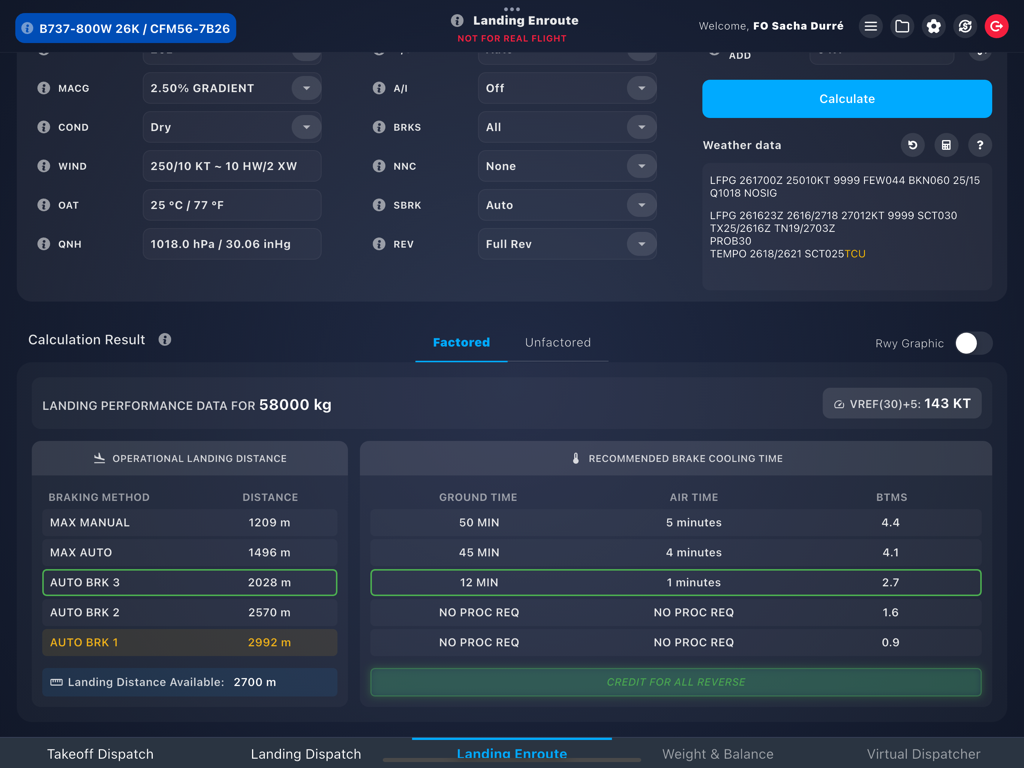Click the red logout icon
The width and height of the screenshot is (1024, 768).
click(996, 26)
